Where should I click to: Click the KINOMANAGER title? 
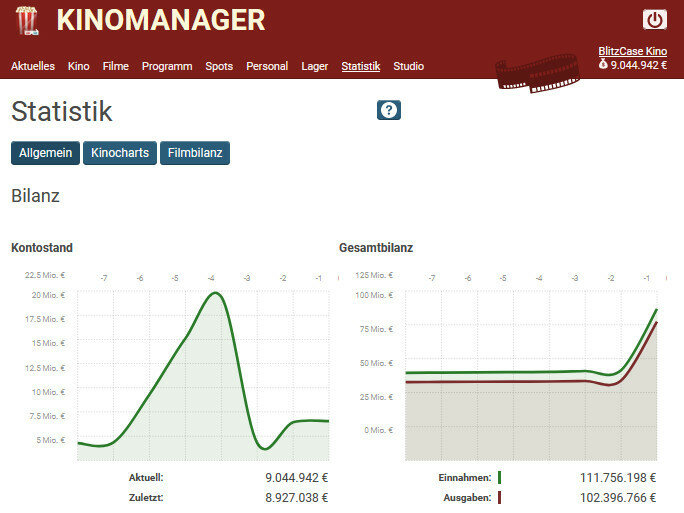click(x=161, y=20)
